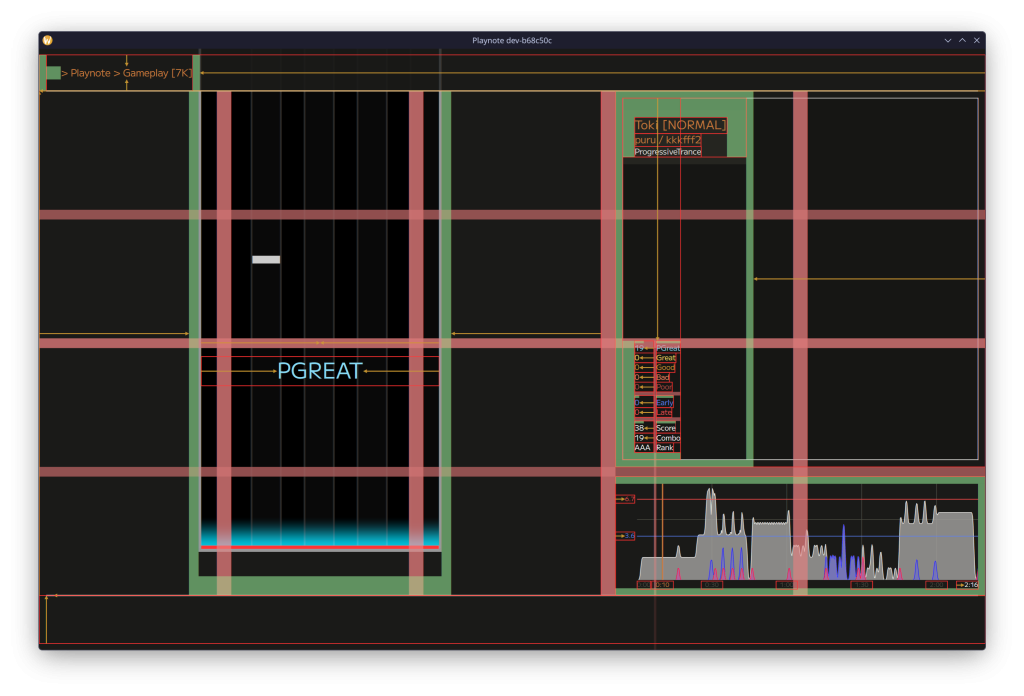Click the artist text puru / kkkfff2

(x=667, y=140)
